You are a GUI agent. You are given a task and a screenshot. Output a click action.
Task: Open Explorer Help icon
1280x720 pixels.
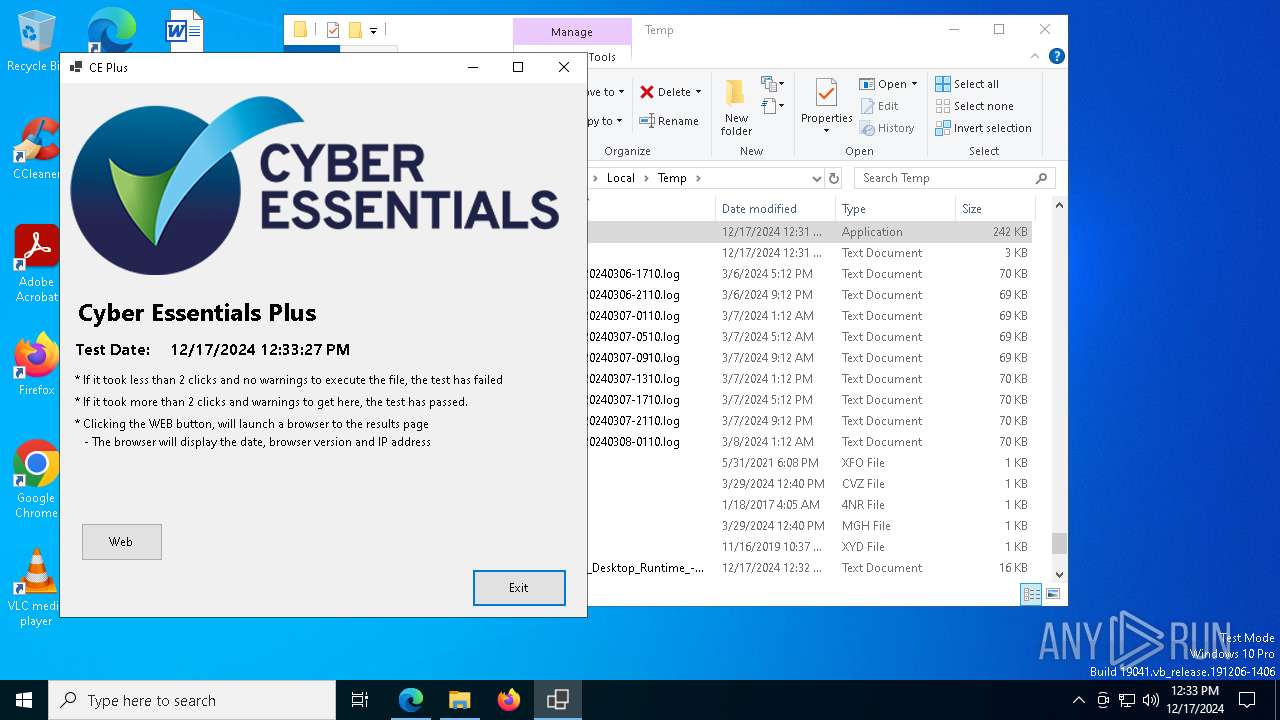coord(1057,57)
